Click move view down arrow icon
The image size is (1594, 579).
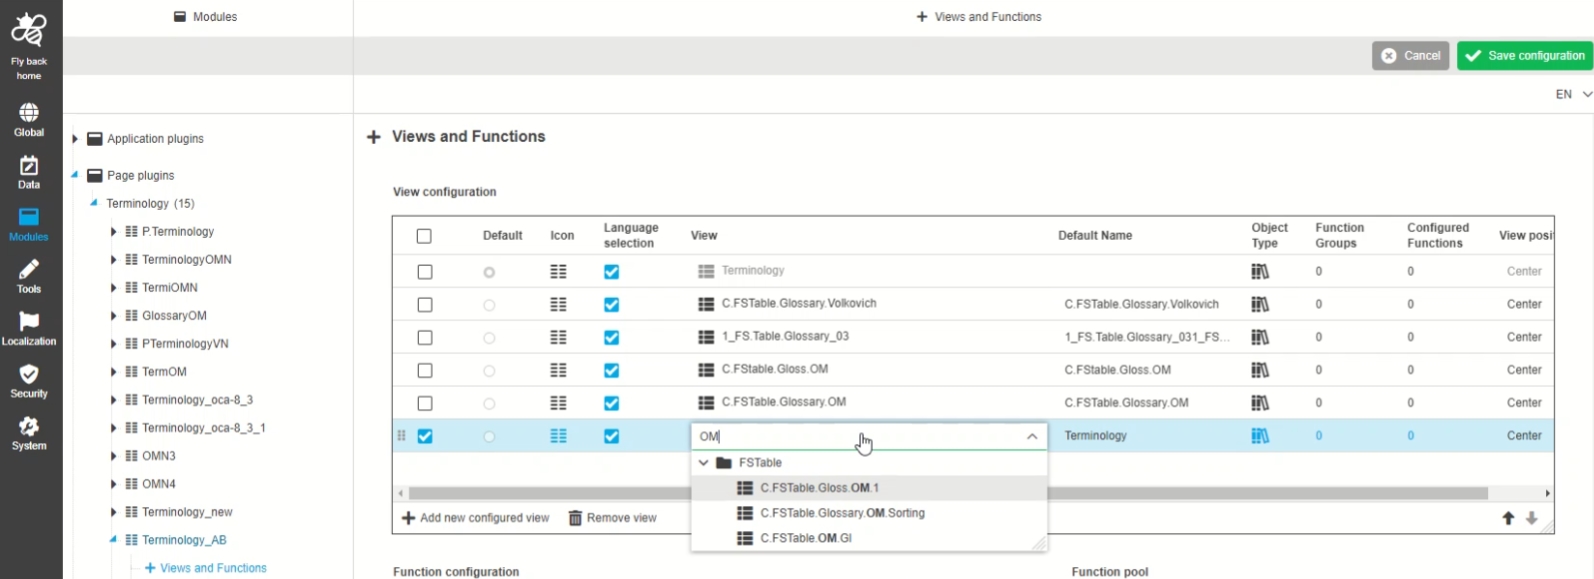1531,518
